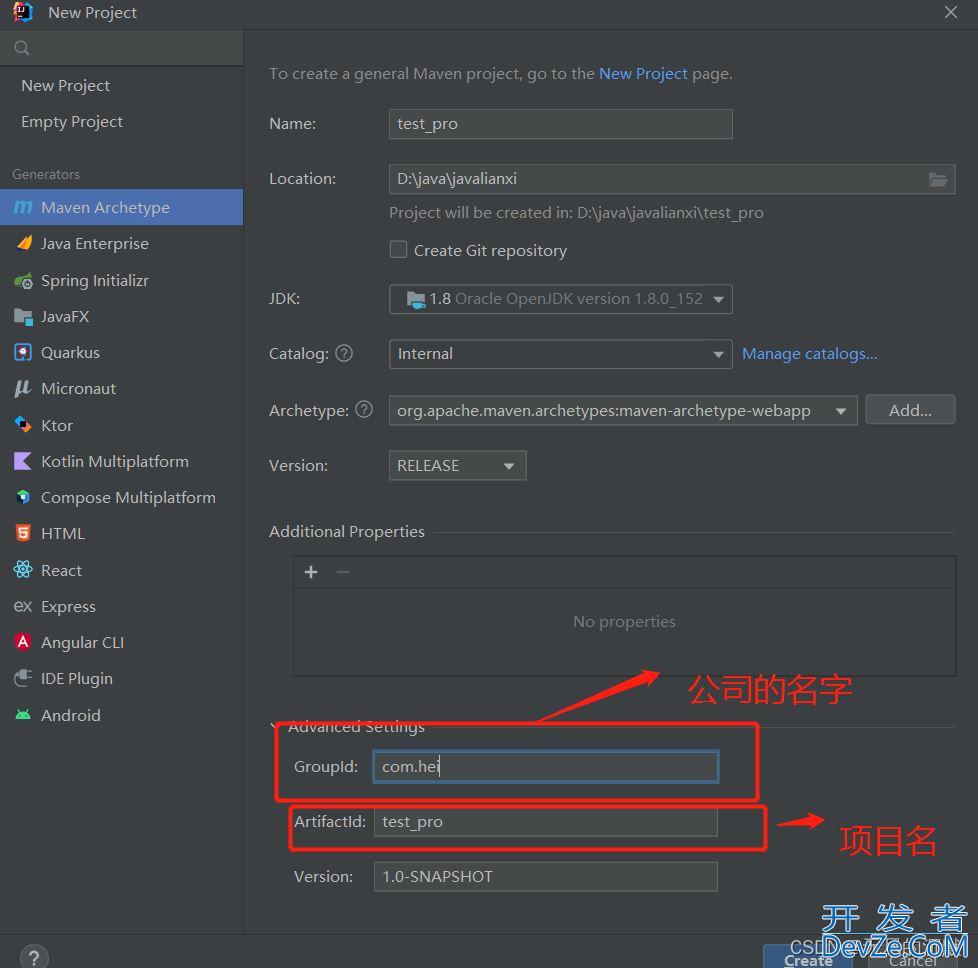Click the 'No properties' placeholder text
The height and width of the screenshot is (968, 978).
[624, 622]
